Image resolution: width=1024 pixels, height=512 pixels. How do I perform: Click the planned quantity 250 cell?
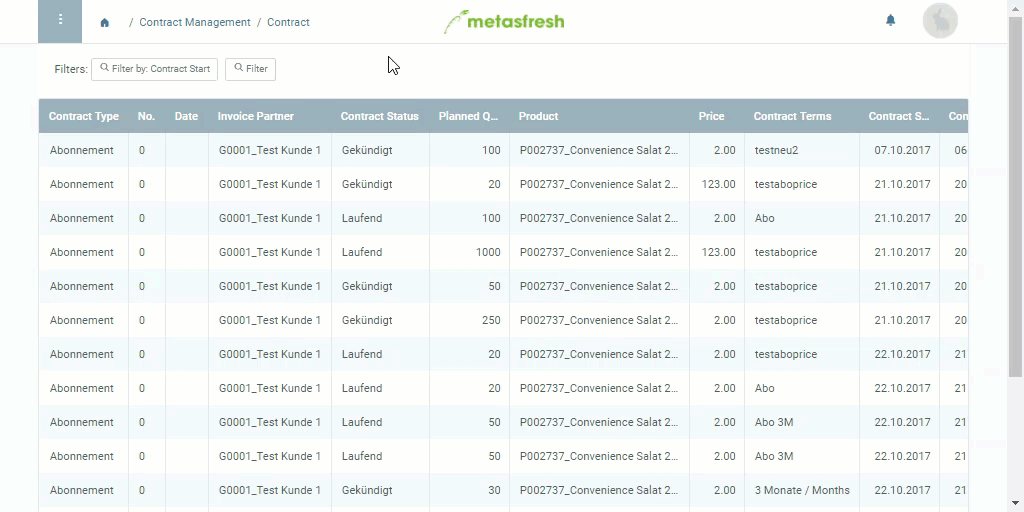pyautogui.click(x=469, y=320)
